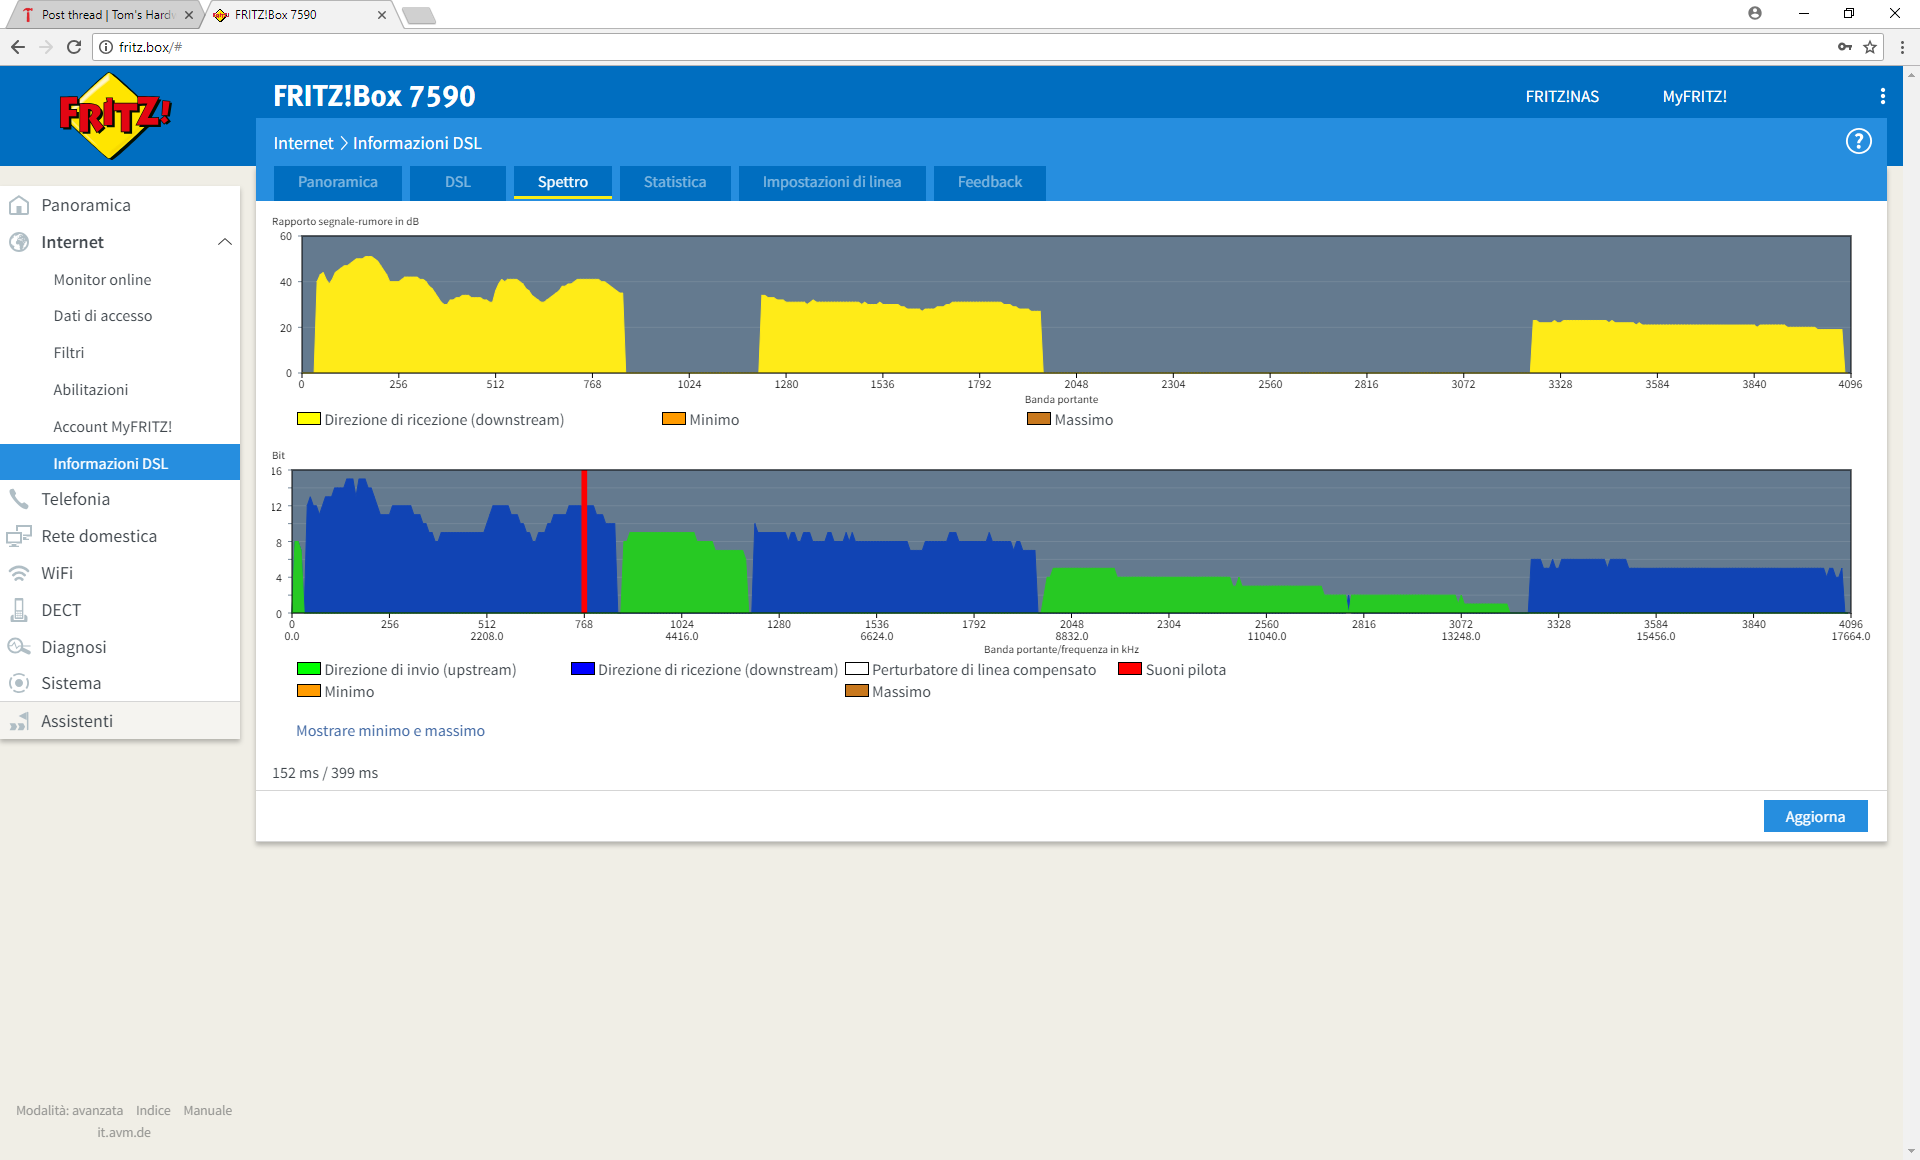Image resolution: width=1920 pixels, height=1160 pixels.
Task: Click the yellow downstream legend swatch
Action: pos(308,419)
